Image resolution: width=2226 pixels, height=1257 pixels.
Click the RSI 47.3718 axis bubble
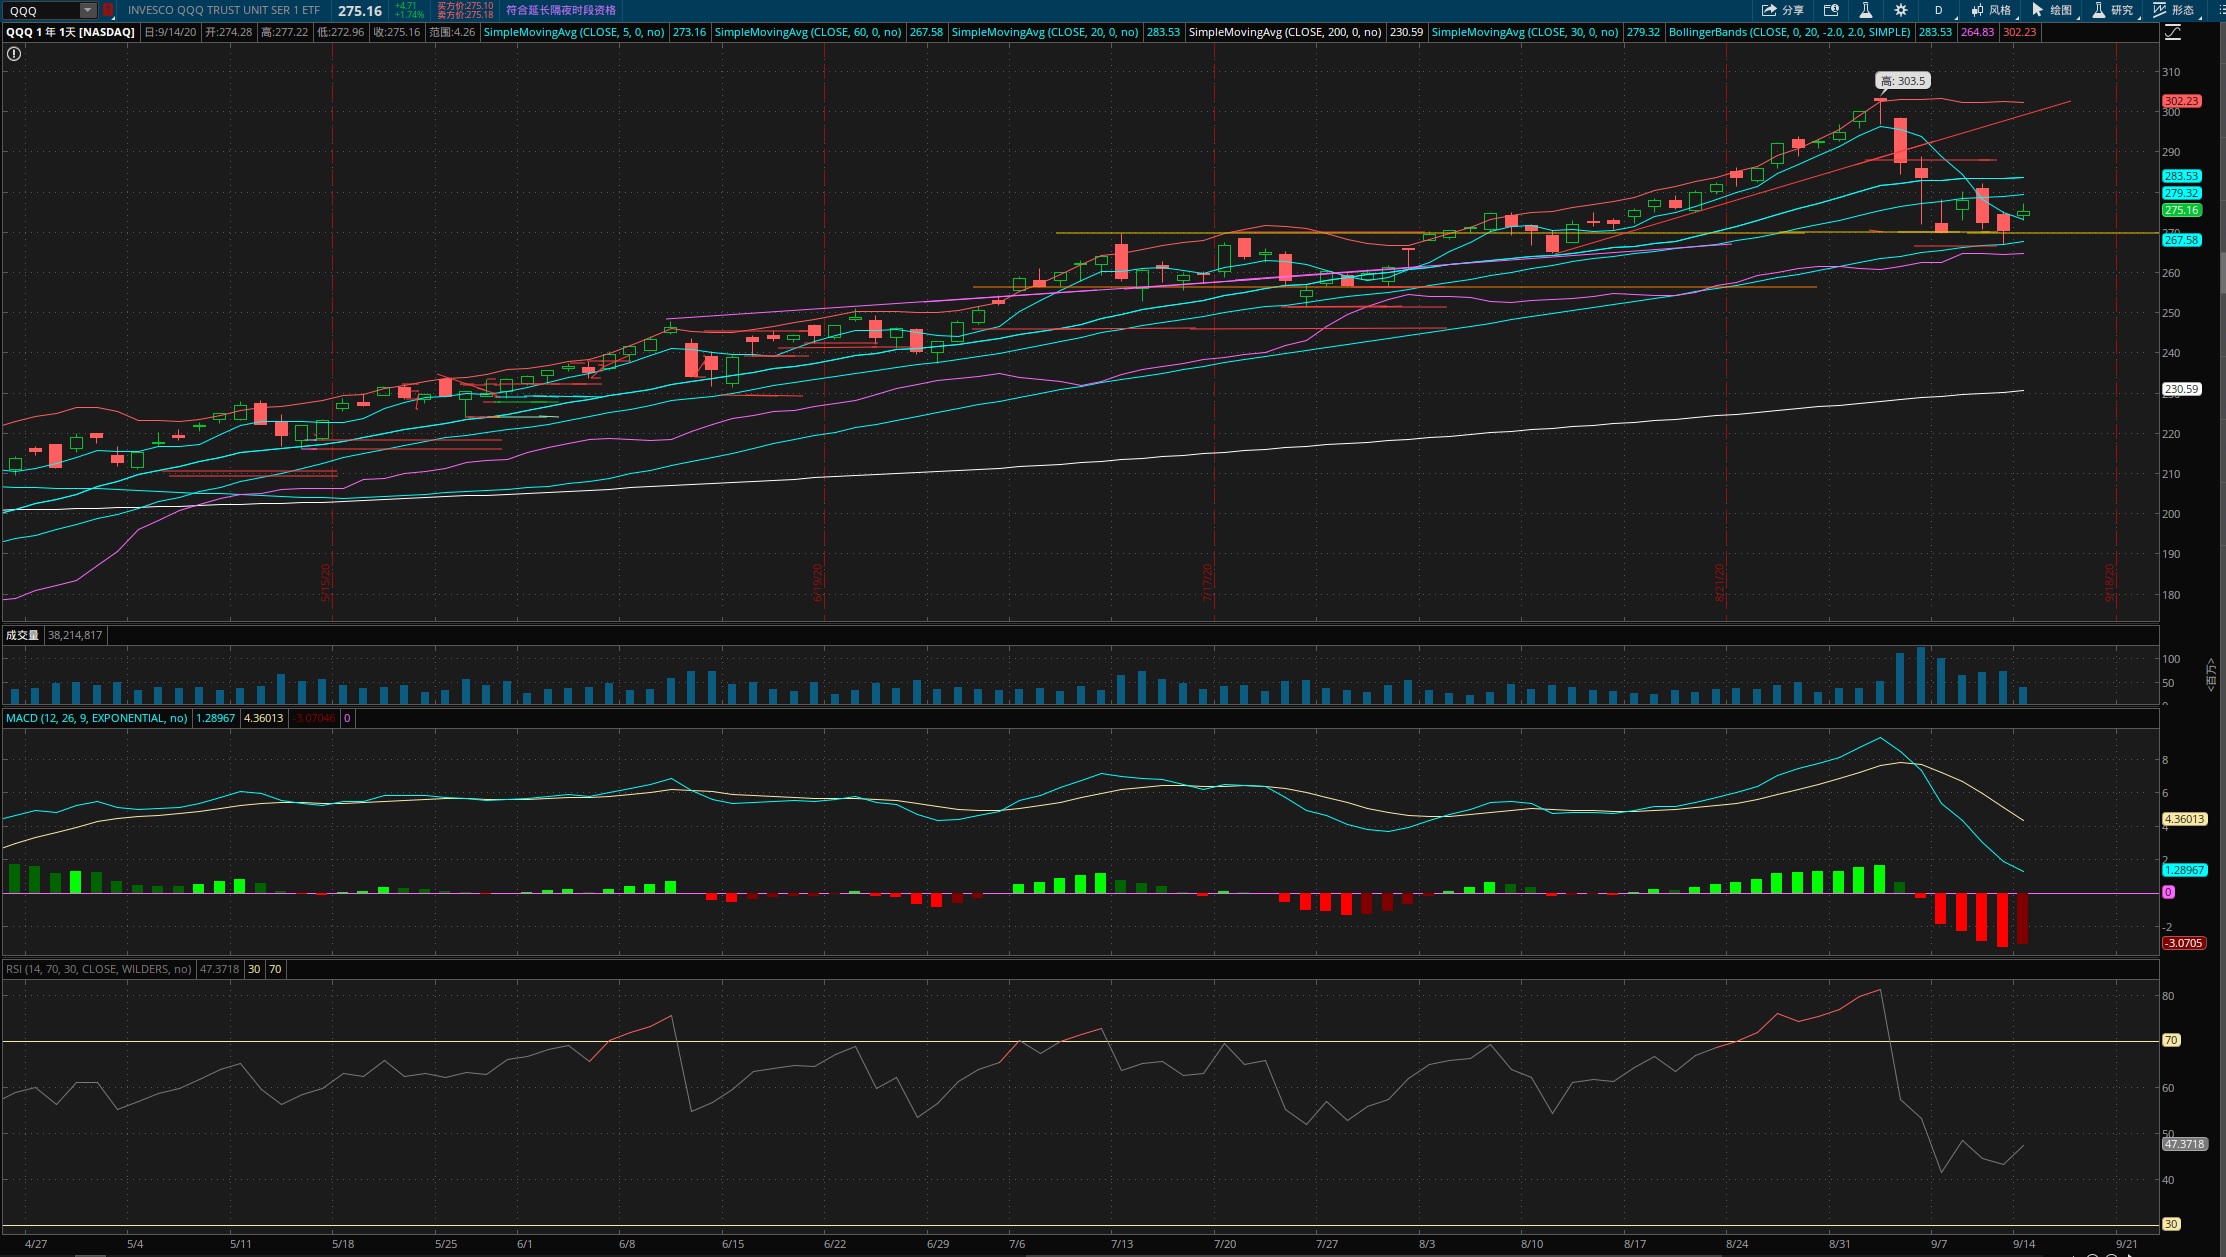[x=2184, y=1144]
